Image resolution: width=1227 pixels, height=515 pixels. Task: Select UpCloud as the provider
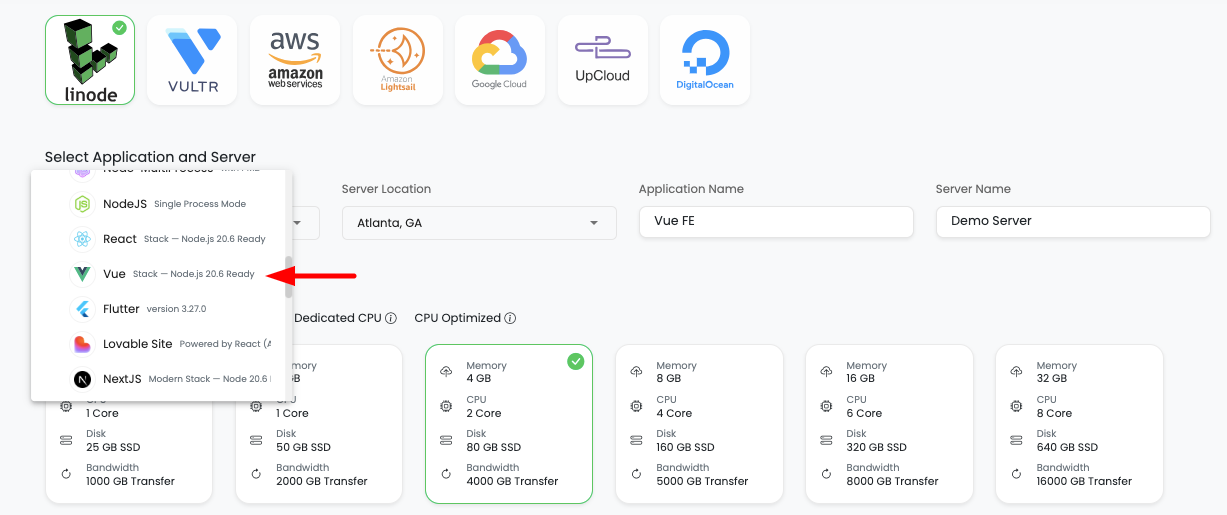(603, 60)
